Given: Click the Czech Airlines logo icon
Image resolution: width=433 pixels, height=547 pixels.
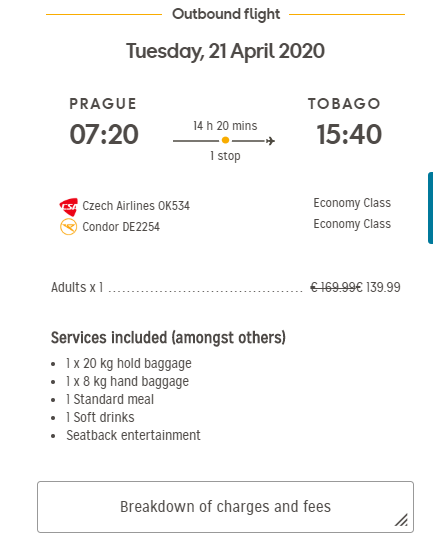Looking at the screenshot, I should coord(68,207).
